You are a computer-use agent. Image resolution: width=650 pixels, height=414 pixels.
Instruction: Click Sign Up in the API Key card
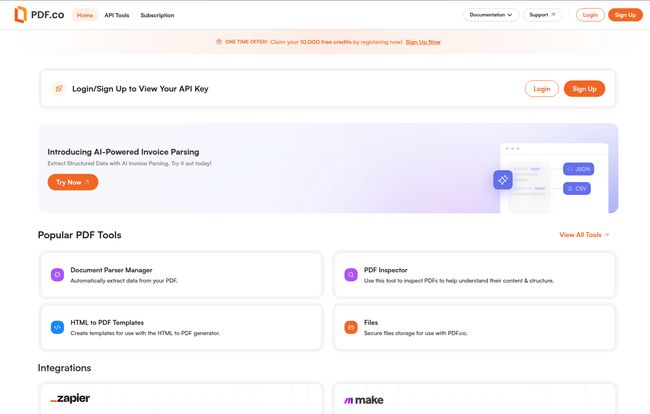pyautogui.click(x=585, y=89)
